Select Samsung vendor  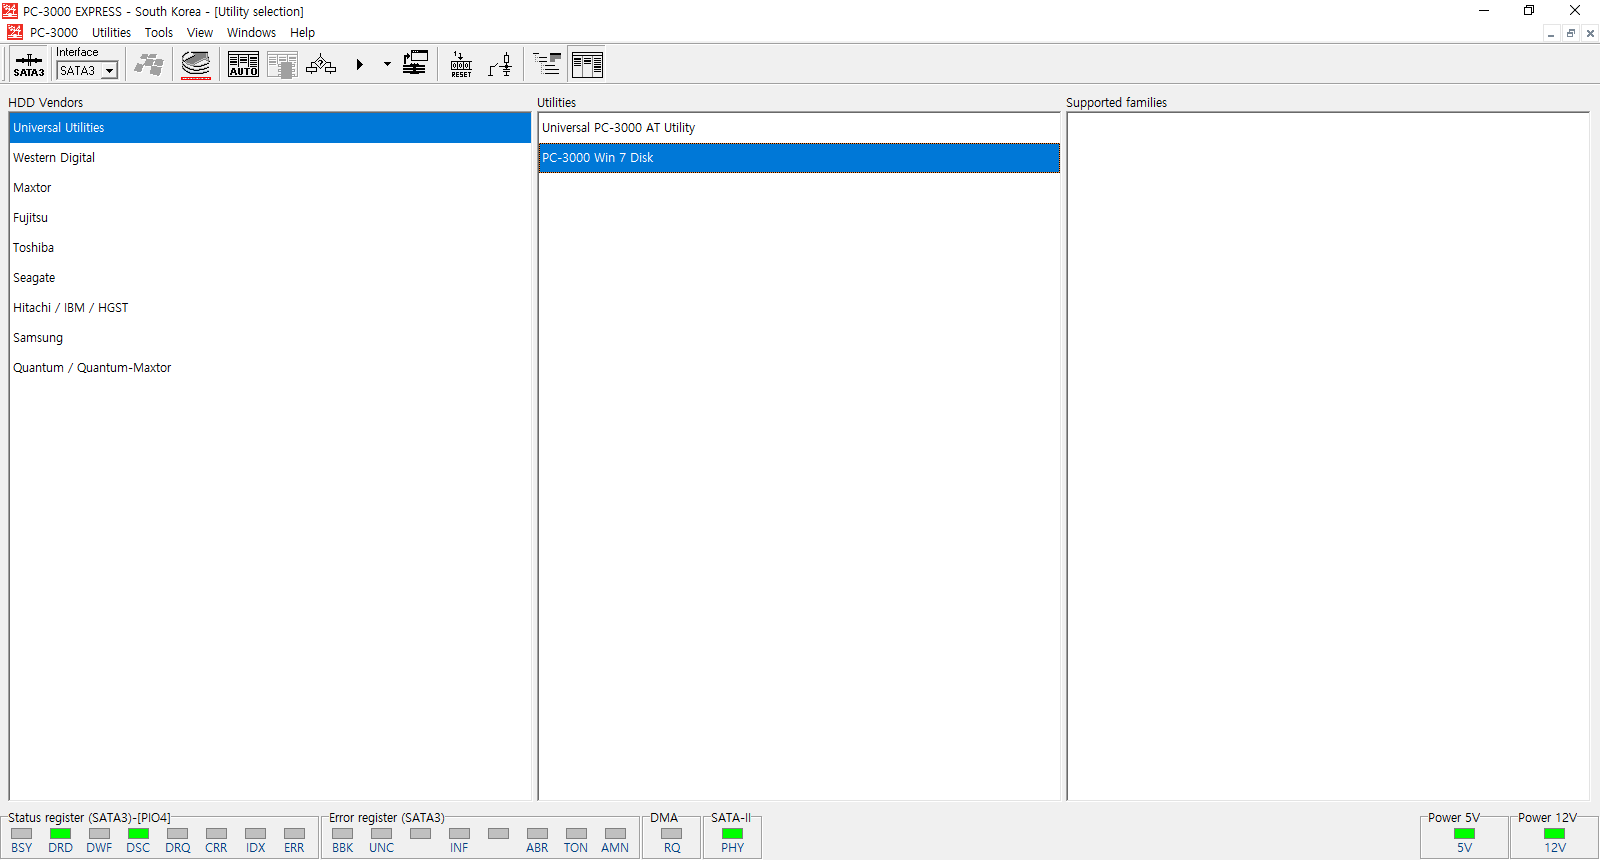270,338
